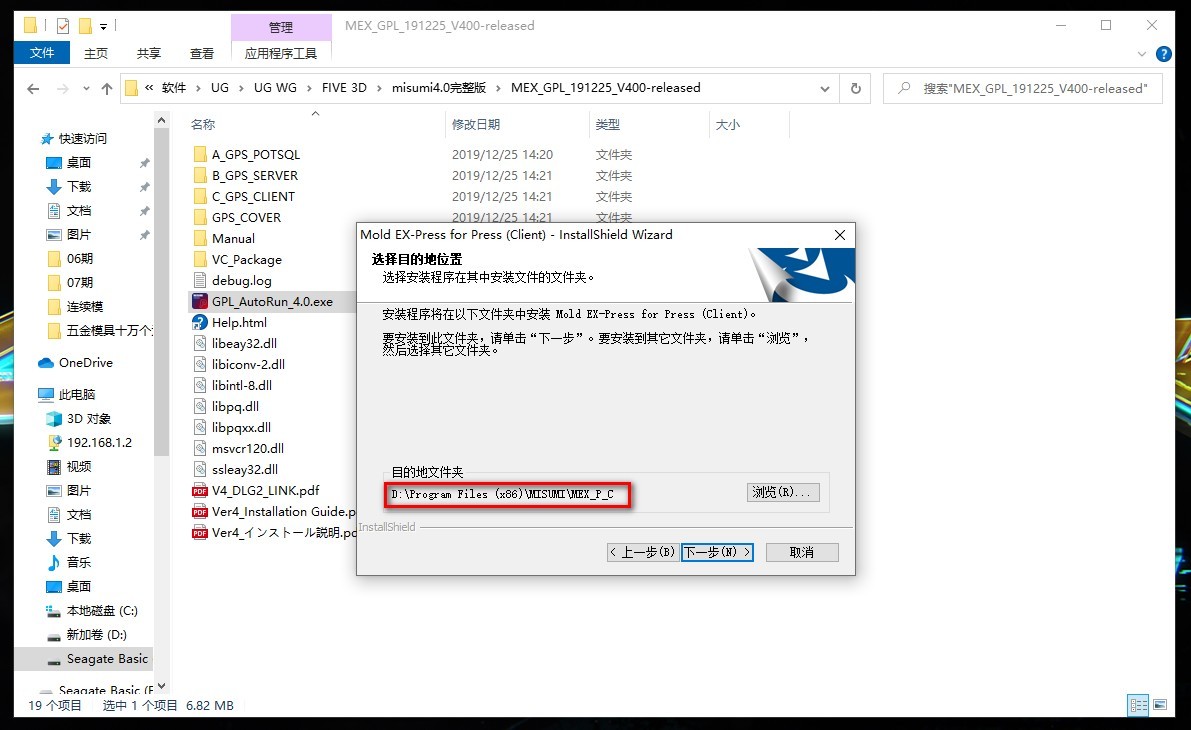1191x730 pixels.
Task: Go back with the back arrow
Action: point(32,88)
